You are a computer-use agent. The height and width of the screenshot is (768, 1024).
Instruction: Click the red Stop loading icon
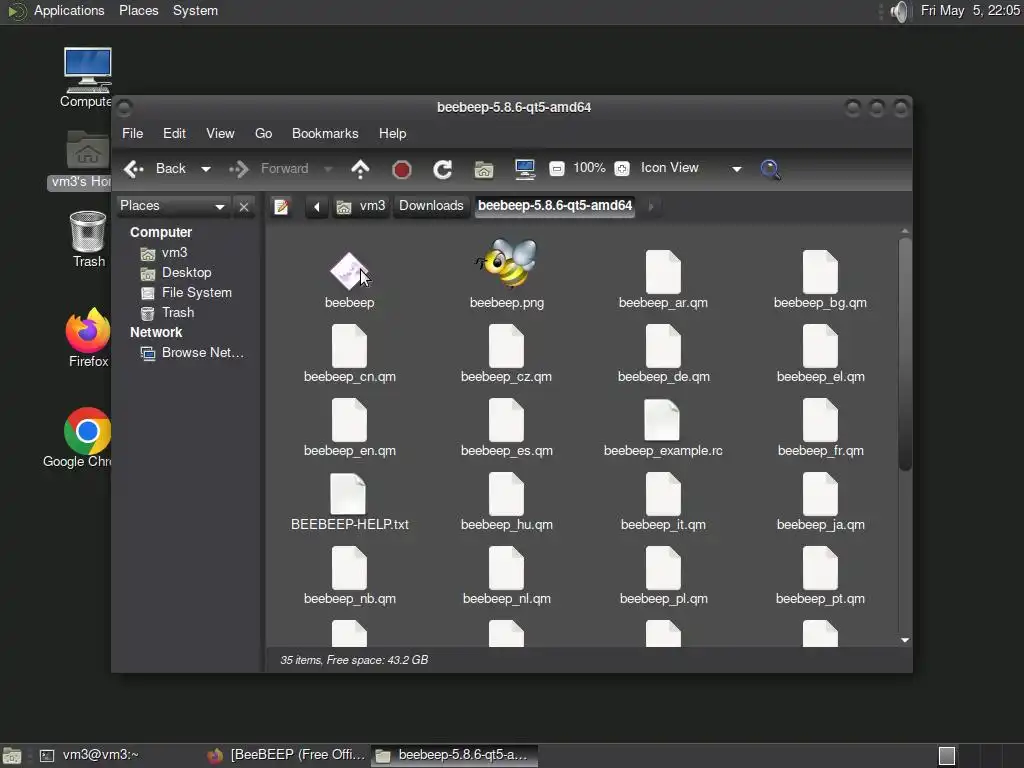pos(402,170)
